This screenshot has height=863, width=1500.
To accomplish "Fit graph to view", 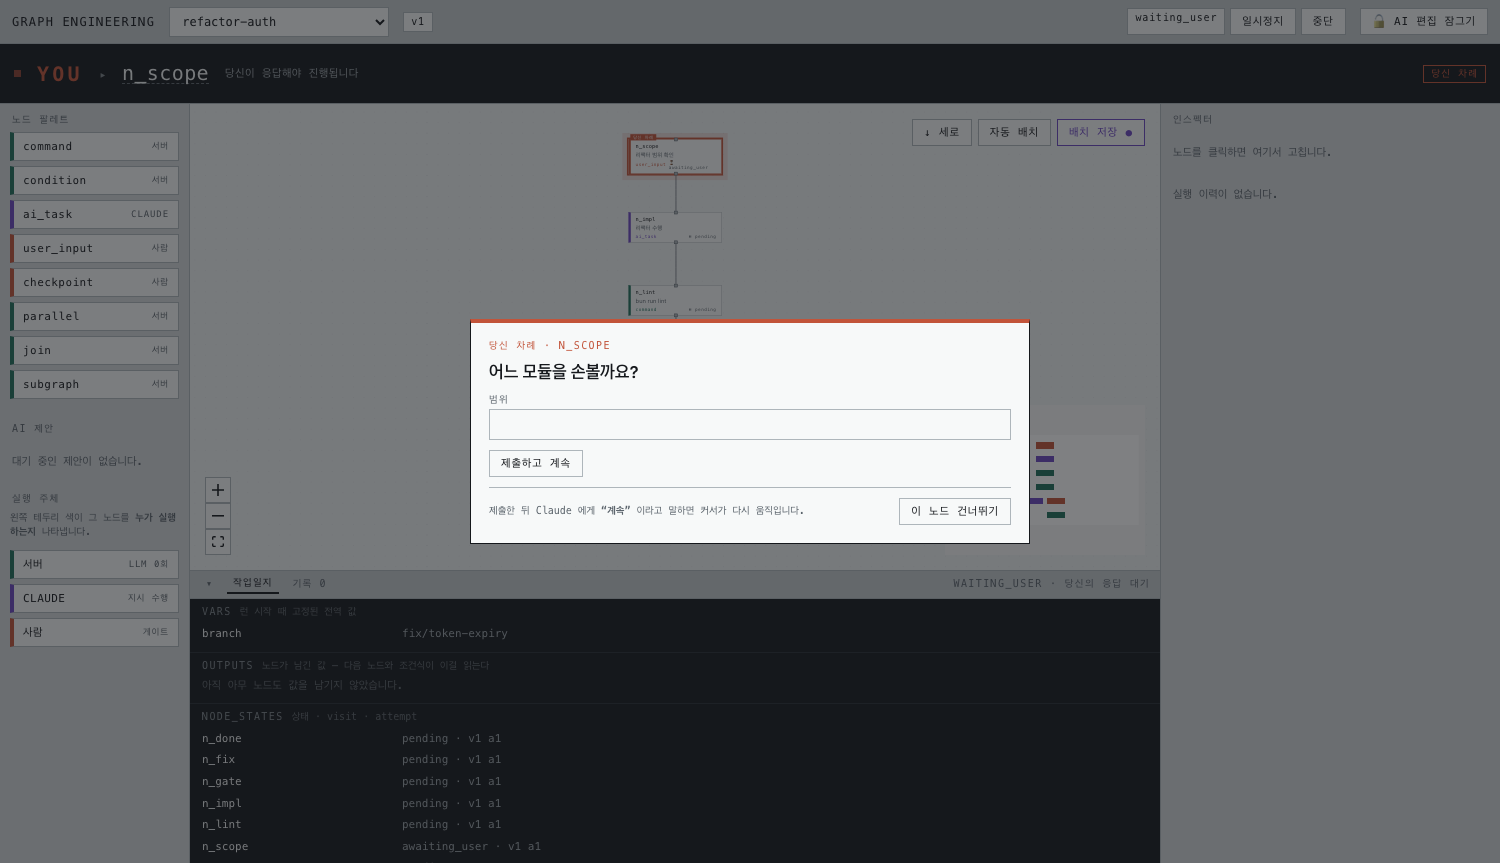I will pyautogui.click(x=218, y=542).
